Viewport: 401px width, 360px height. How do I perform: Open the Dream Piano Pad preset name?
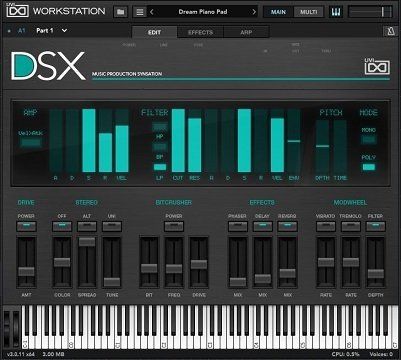click(x=203, y=12)
